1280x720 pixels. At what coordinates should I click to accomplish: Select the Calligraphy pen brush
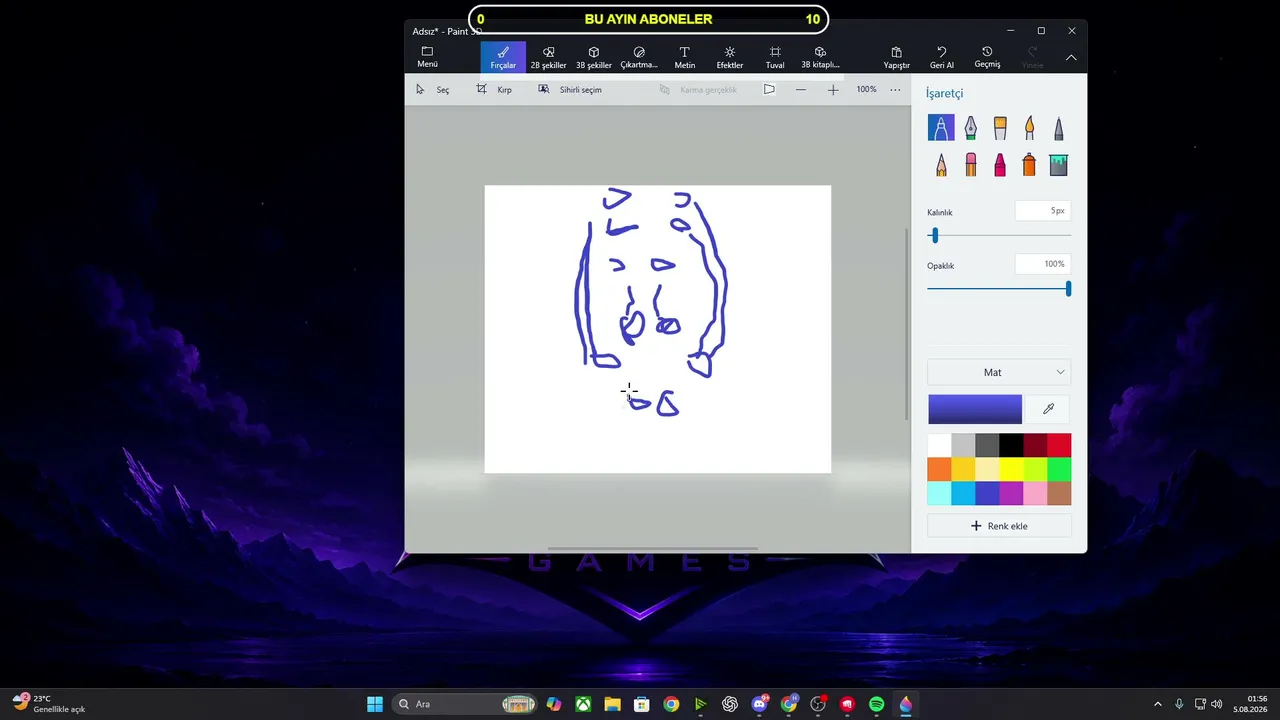tap(970, 128)
